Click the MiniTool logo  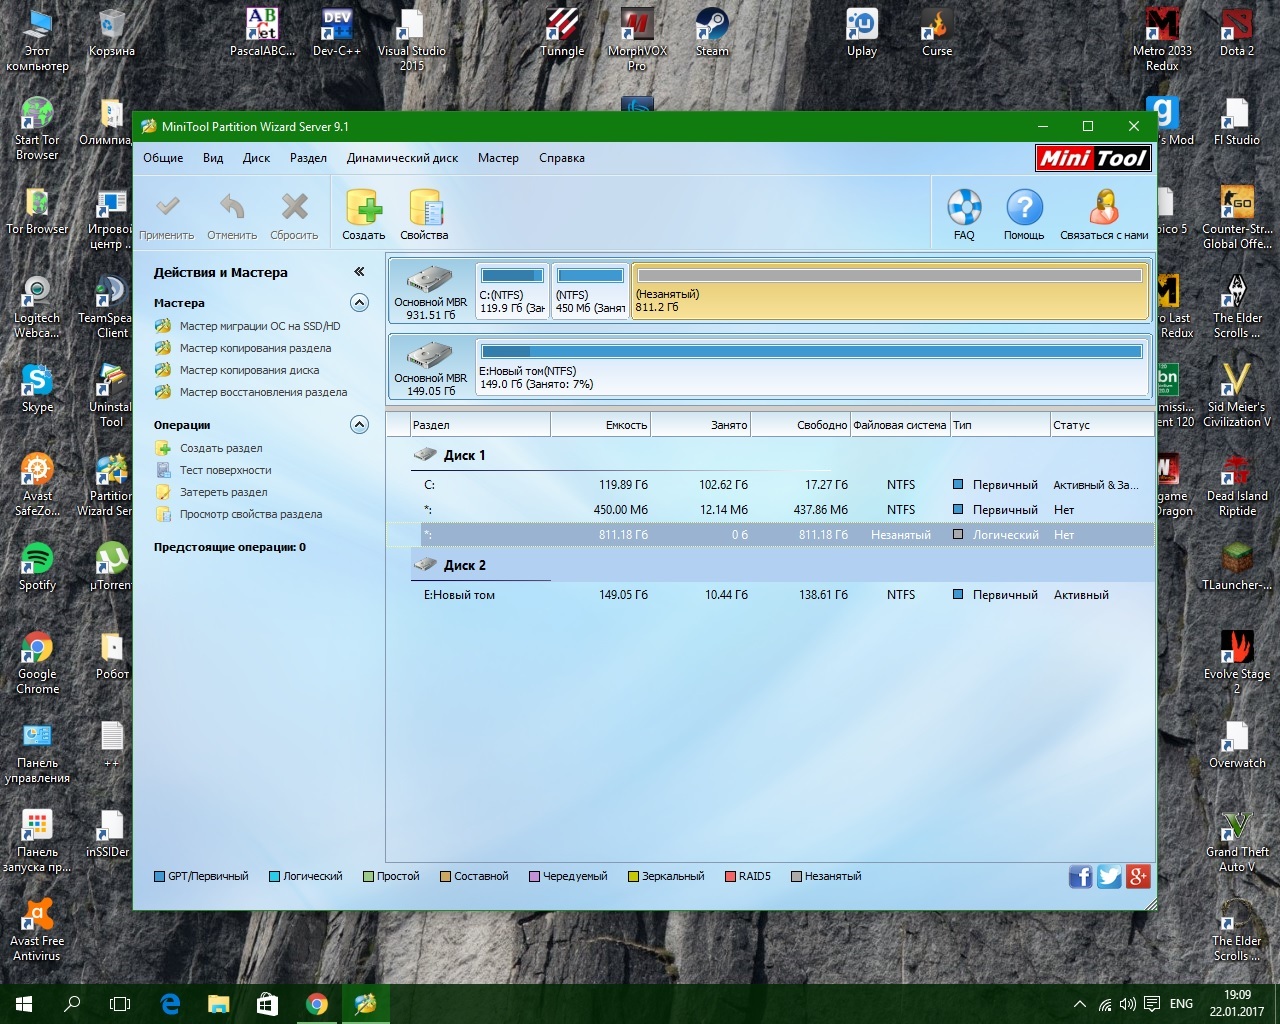pos(1093,158)
